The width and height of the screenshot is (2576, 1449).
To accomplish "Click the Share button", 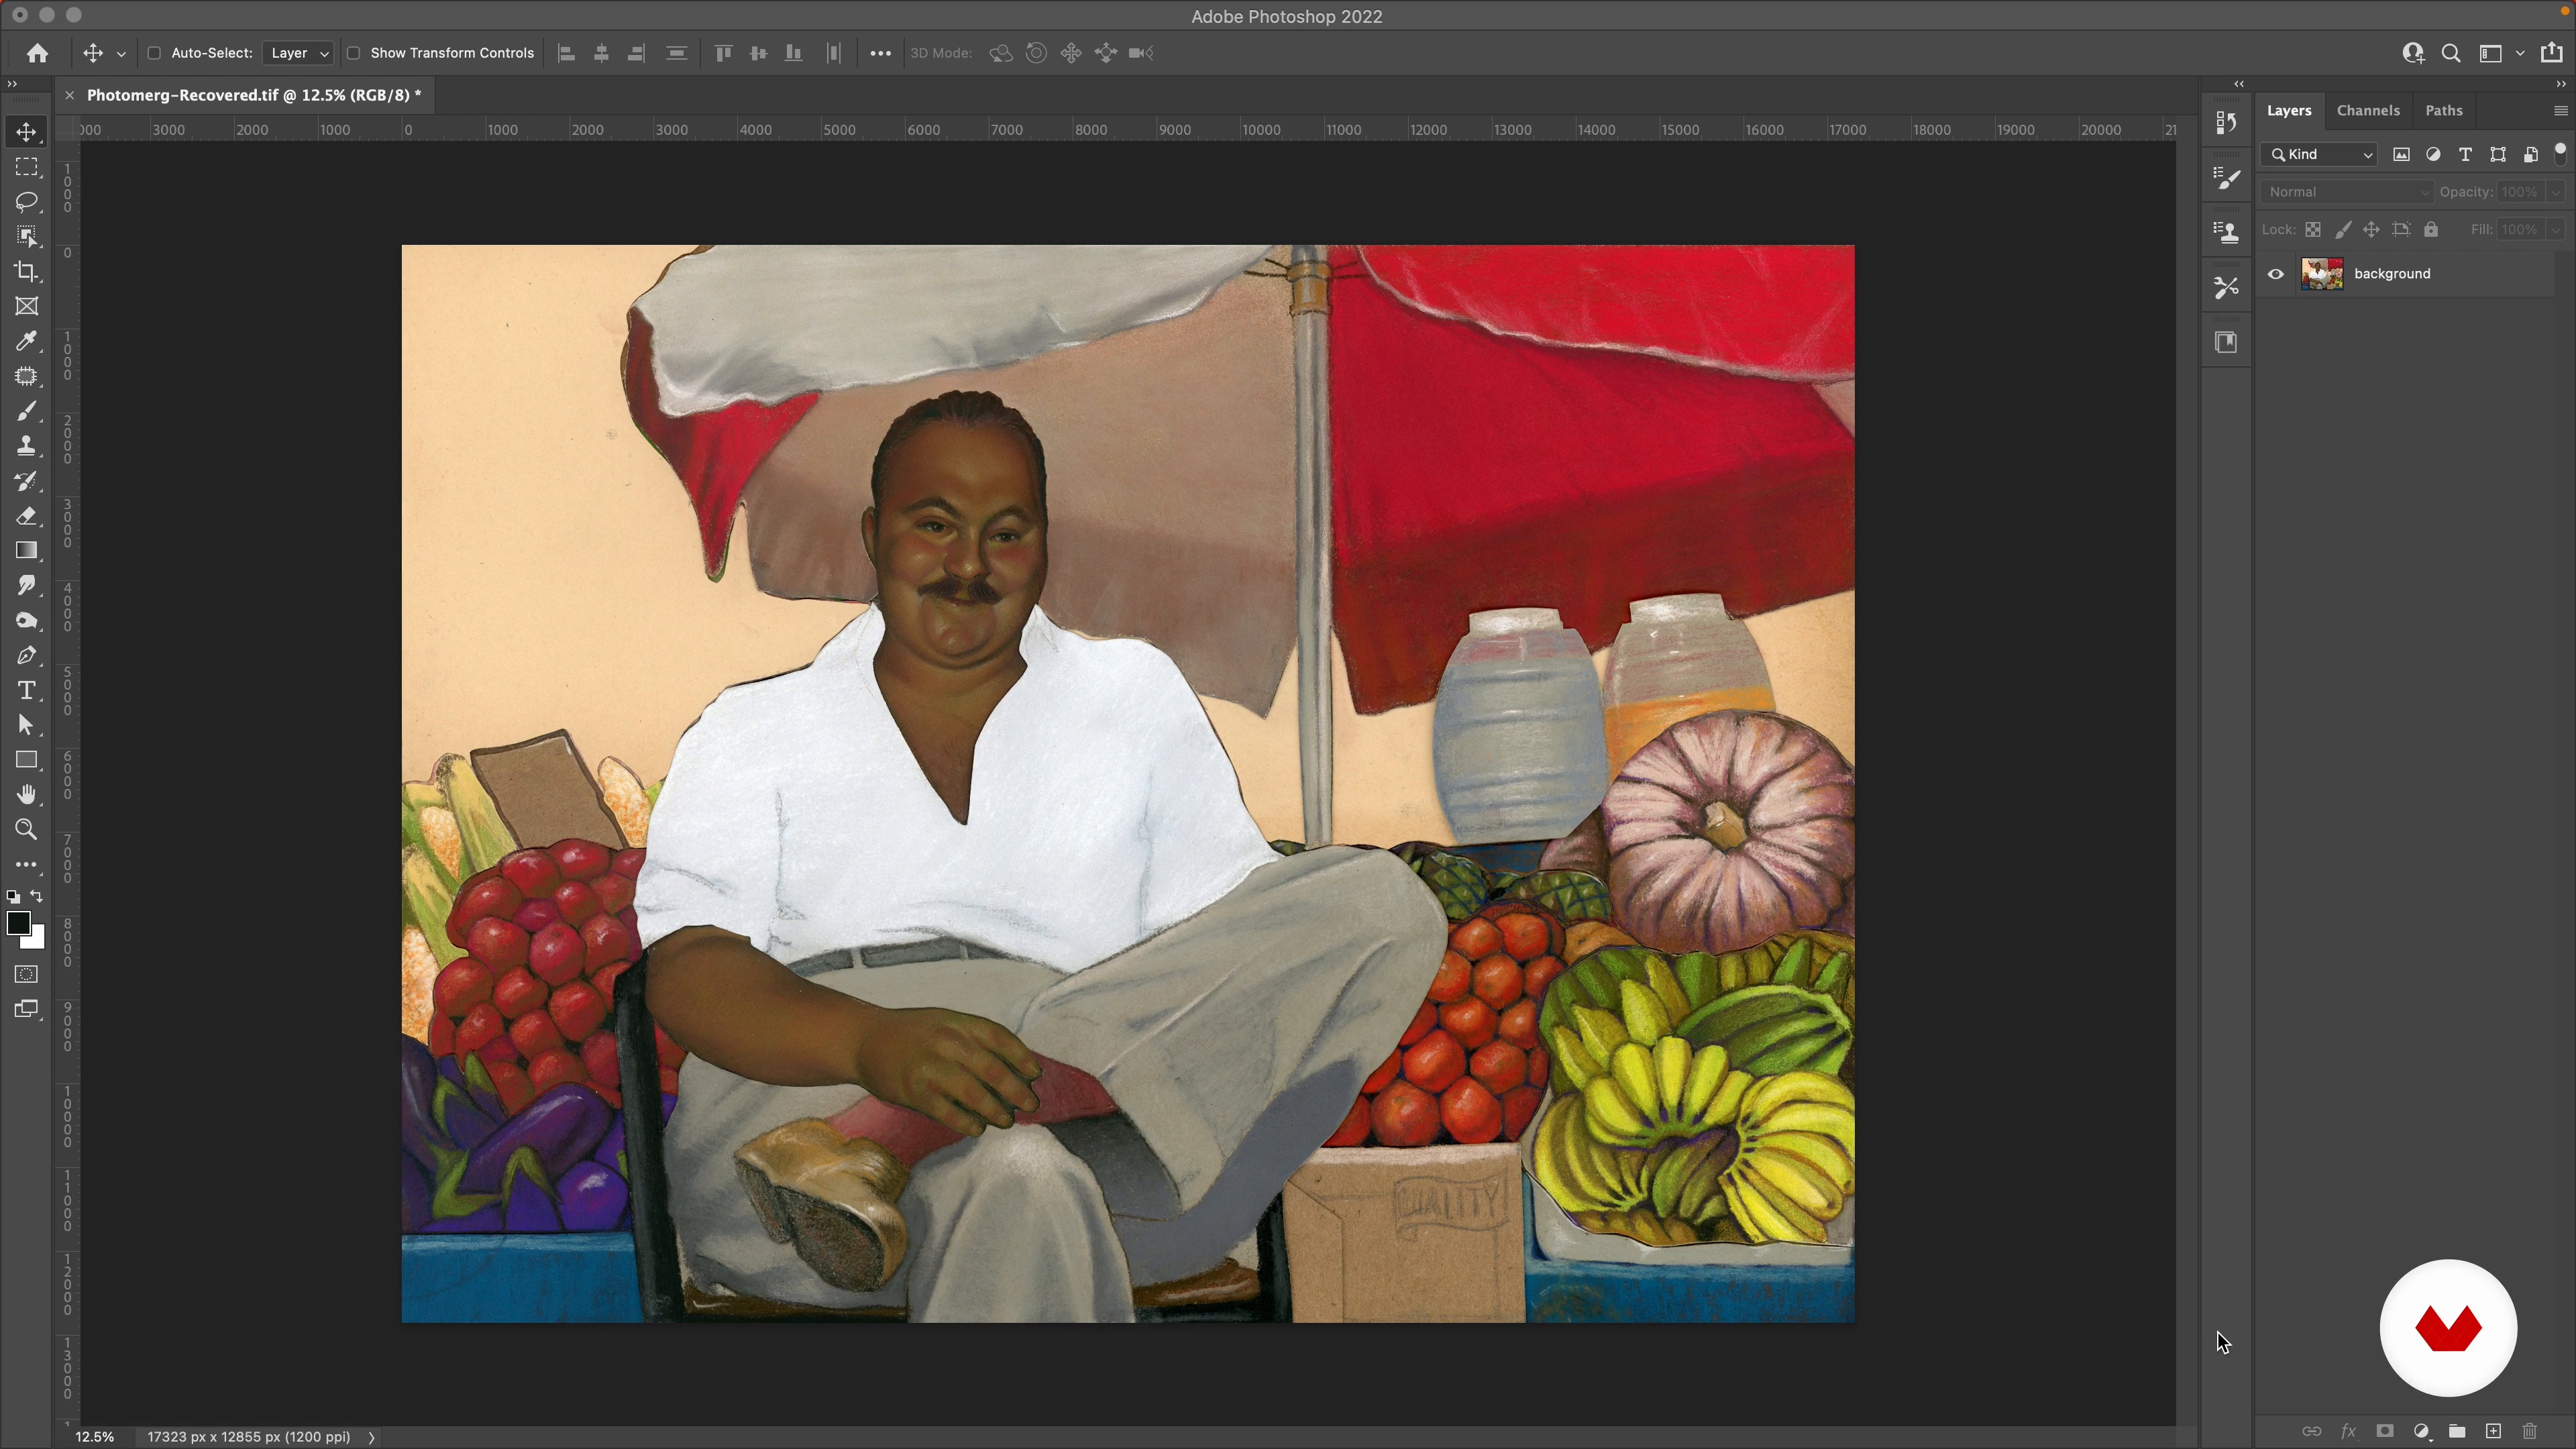I will pos(2551,53).
